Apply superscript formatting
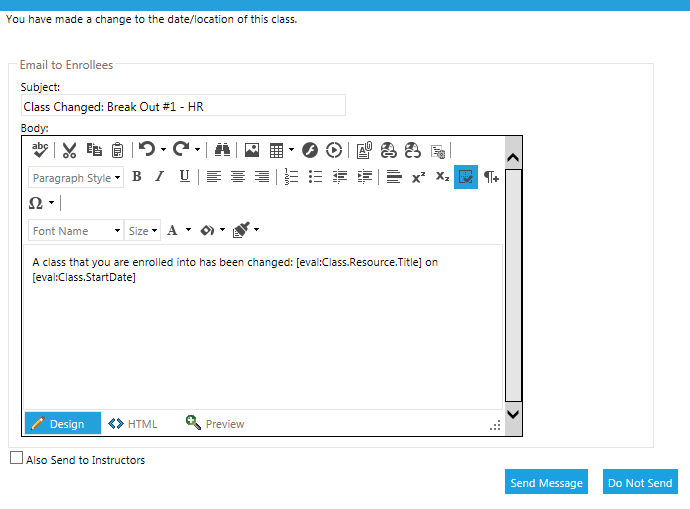 [x=418, y=177]
